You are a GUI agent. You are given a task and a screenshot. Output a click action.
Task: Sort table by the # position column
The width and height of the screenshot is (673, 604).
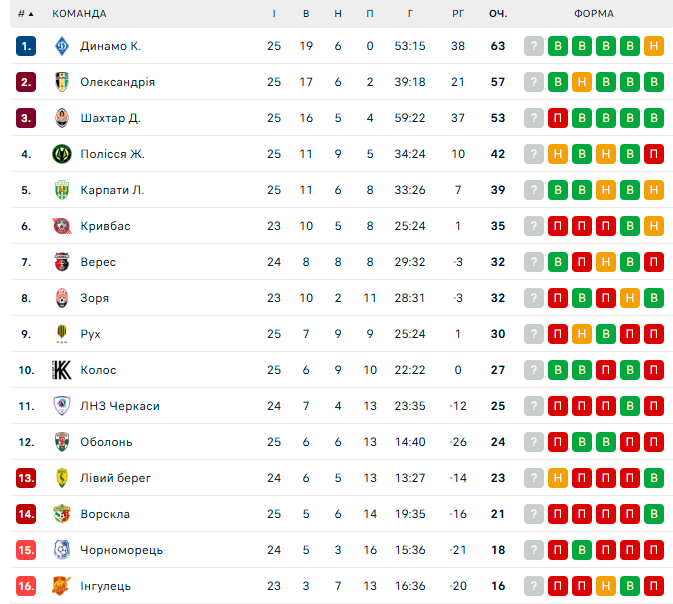coord(25,14)
